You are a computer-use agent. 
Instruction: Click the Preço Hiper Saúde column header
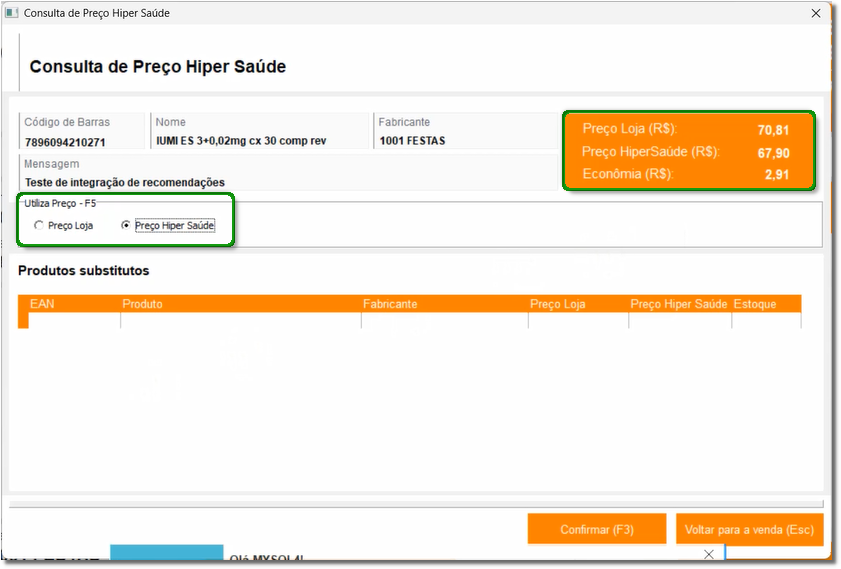pyautogui.click(x=678, y=304)
